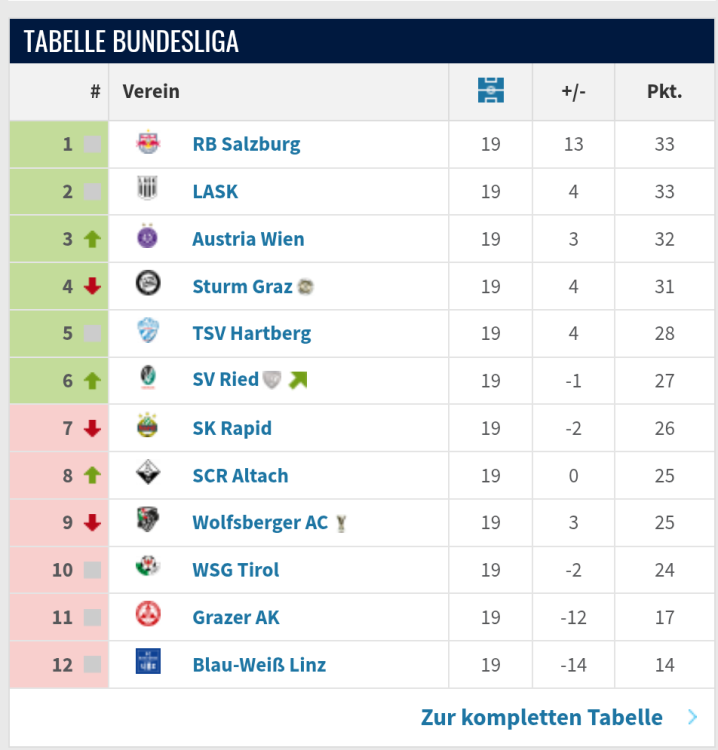Open the WSG Tirol team link
Viewport: 718px width, 750px height.
(x=236, y=570)
